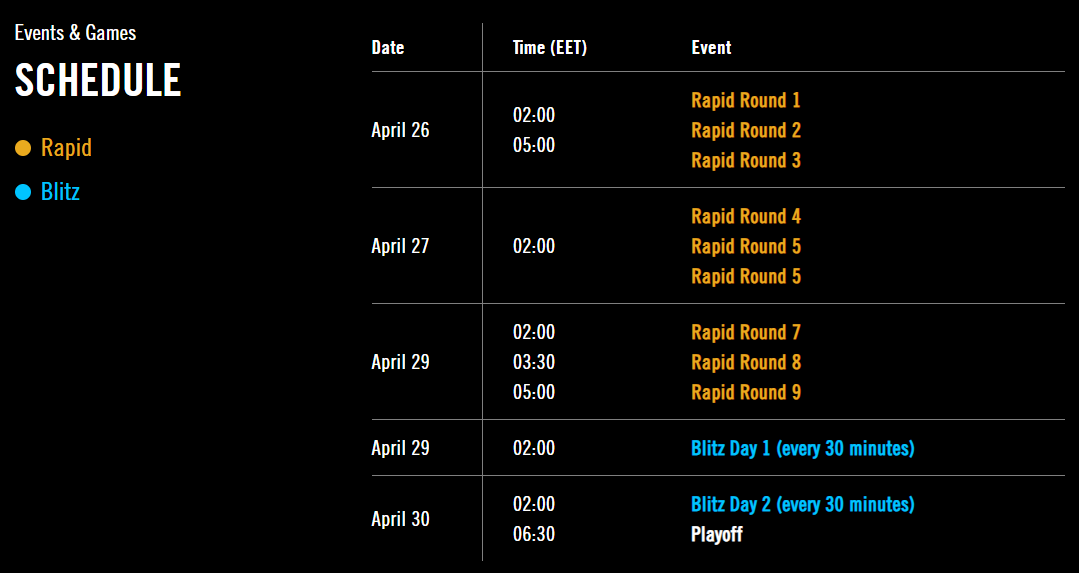Click the Time (EET) column header
Image resolution: width=1079 pixels, height=573 pixels.
tap(549, 47)
